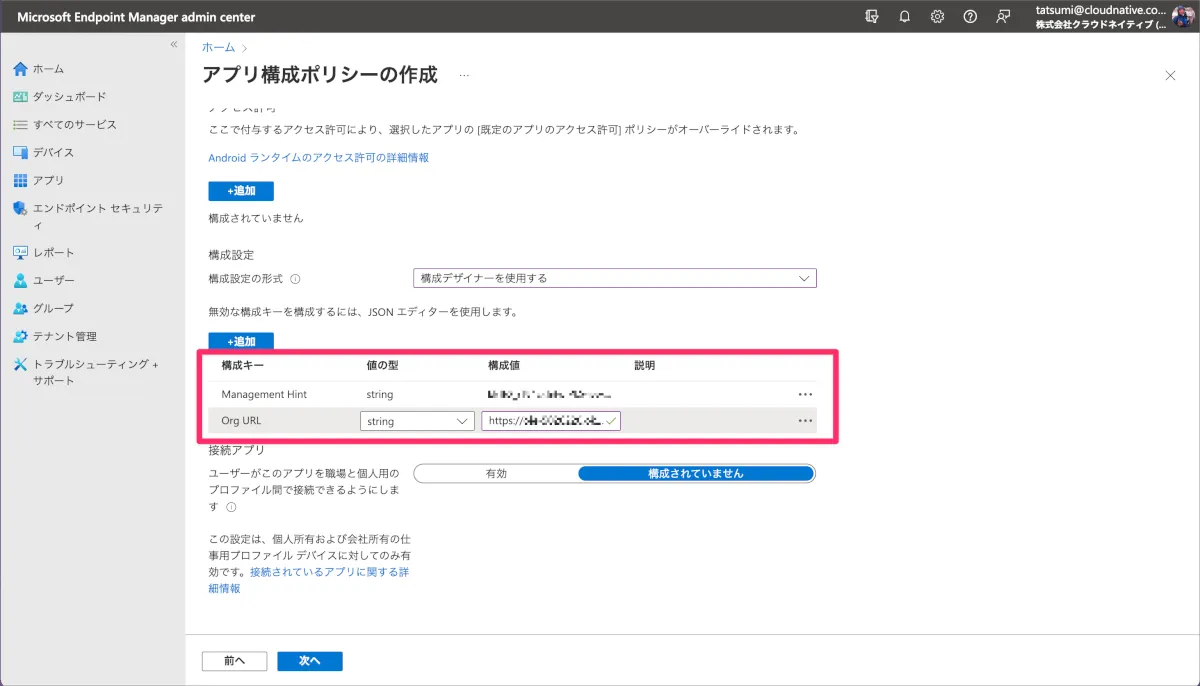The width and height of the screenshot is (1200, 686).
Task: Open more options for Org URL row
Action: [805, 421]
